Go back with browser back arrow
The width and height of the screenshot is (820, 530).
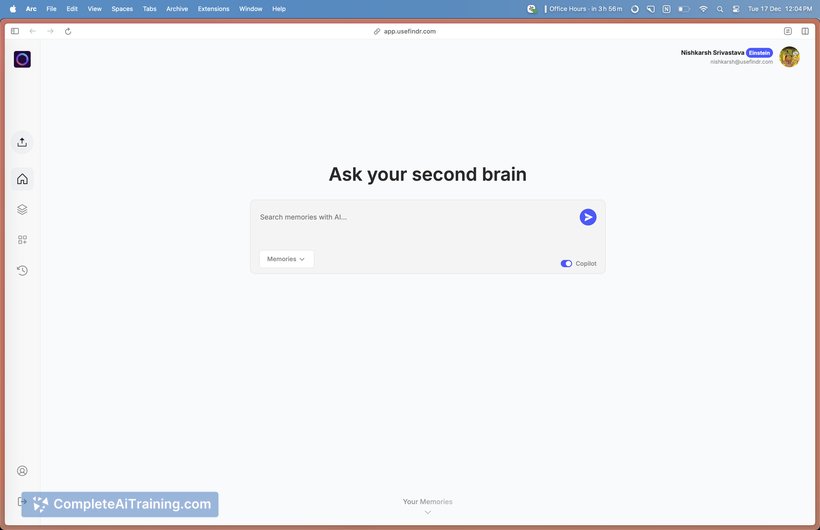[x=32, y=31]
